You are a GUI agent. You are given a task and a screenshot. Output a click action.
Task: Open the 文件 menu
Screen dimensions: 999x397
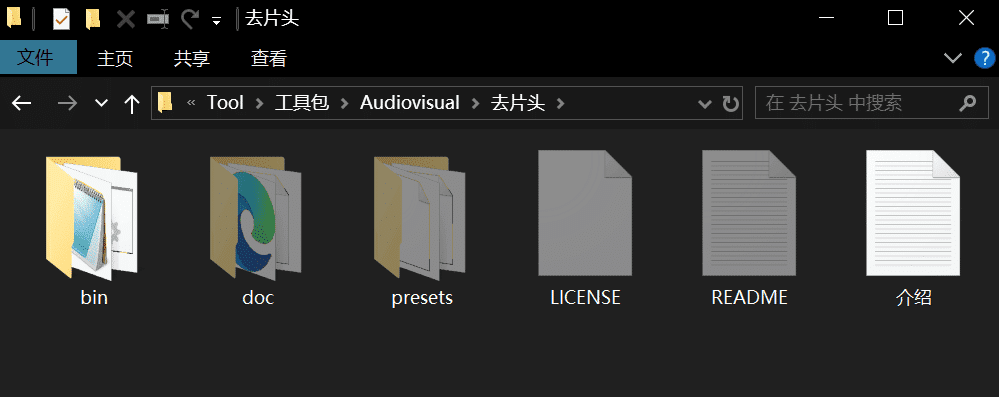pos(38,57)
